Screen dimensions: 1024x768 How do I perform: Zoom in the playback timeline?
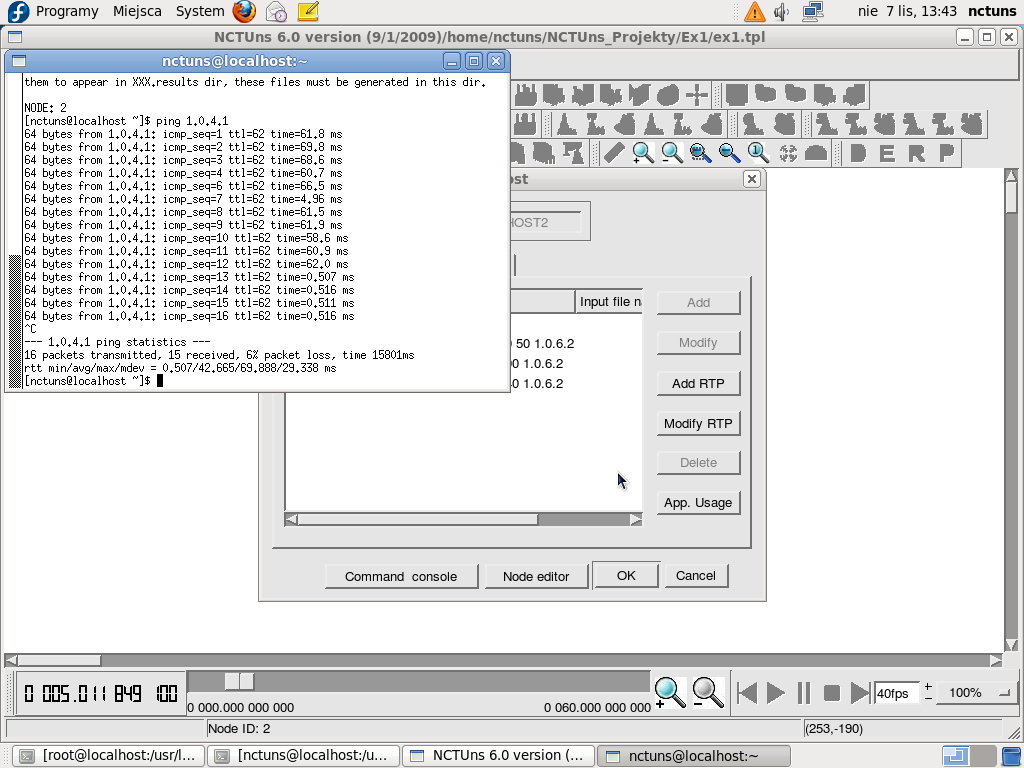click(x=669, y=692)
